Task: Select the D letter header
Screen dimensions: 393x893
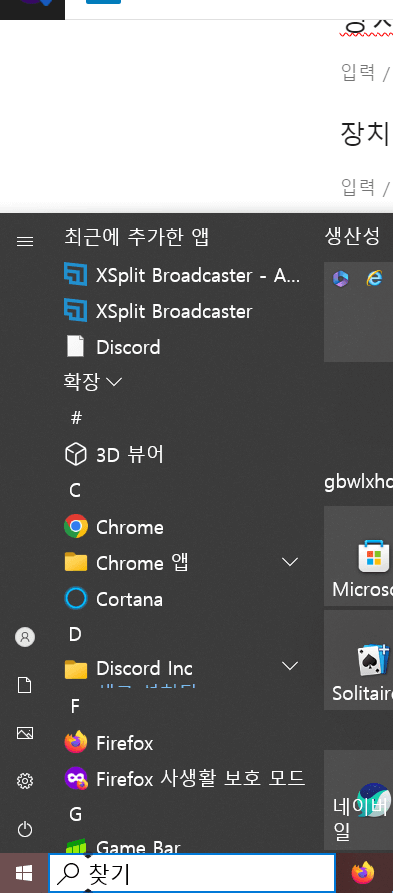Action: tap(75, 634)
